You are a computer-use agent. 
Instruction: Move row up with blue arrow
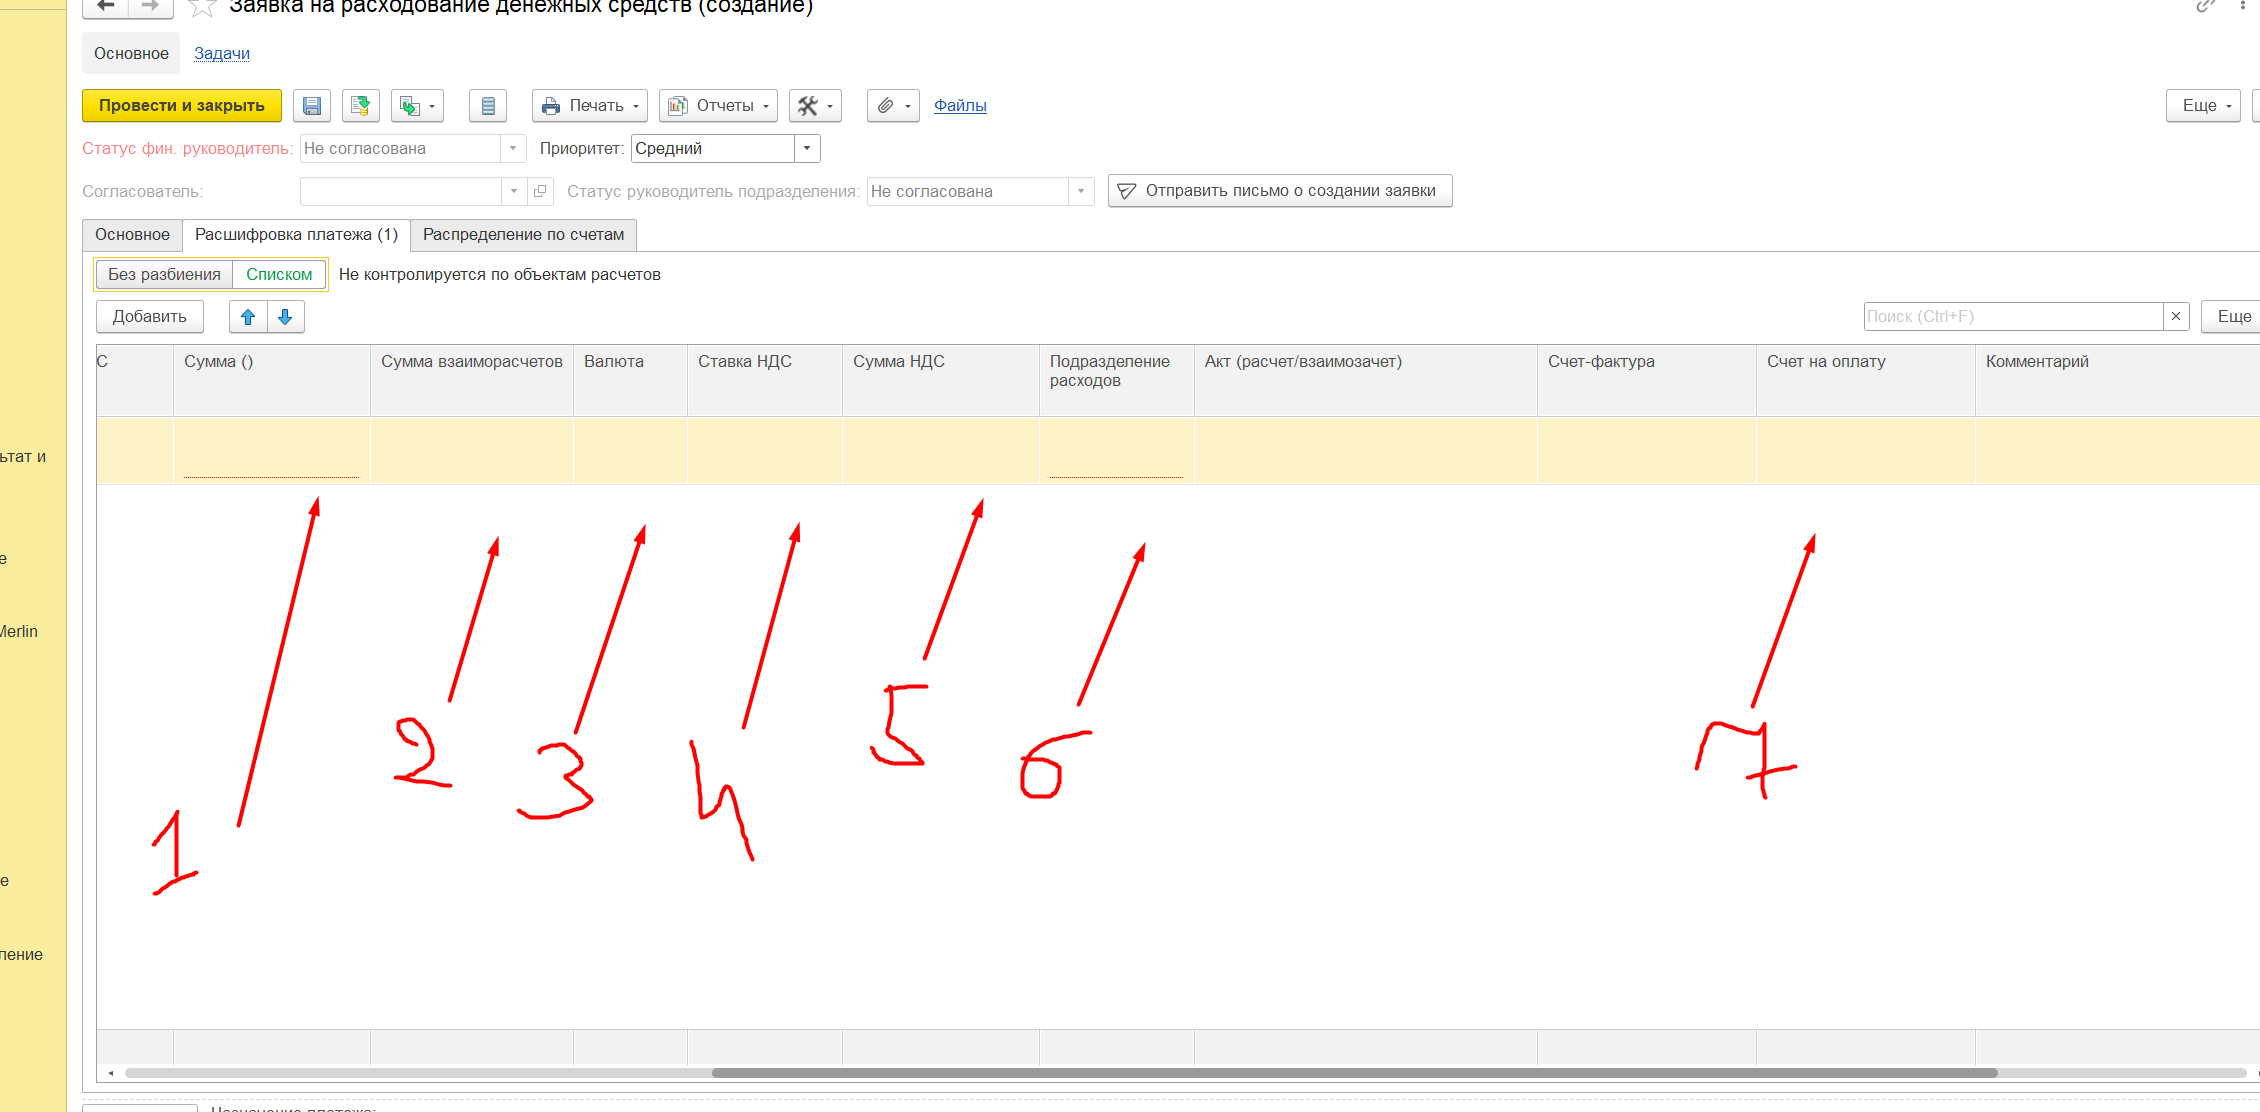tap(248, 317)
